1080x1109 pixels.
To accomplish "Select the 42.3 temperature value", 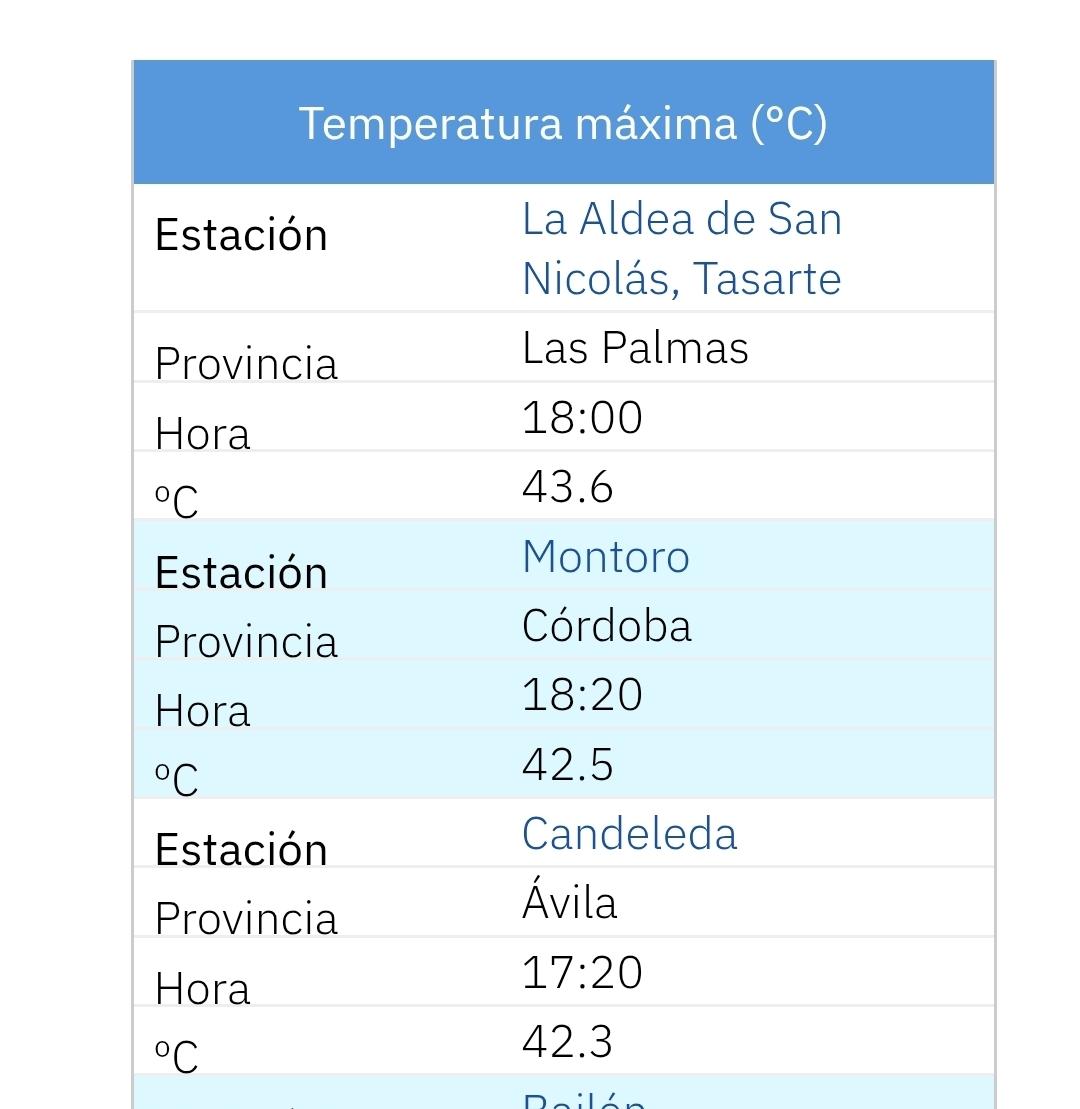I will click(567, 1042).
